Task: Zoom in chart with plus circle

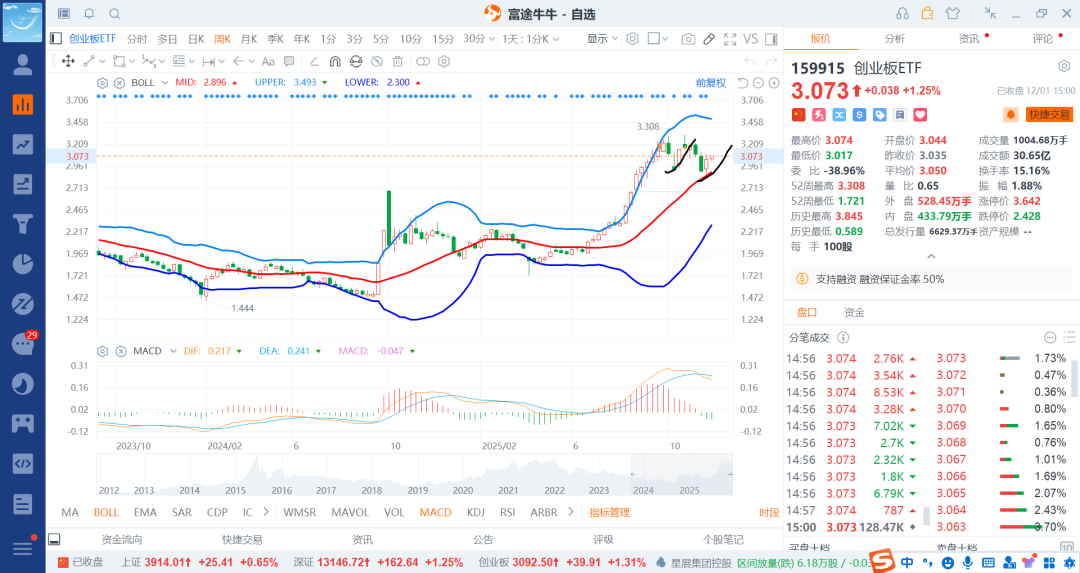Action: [774, 83]
